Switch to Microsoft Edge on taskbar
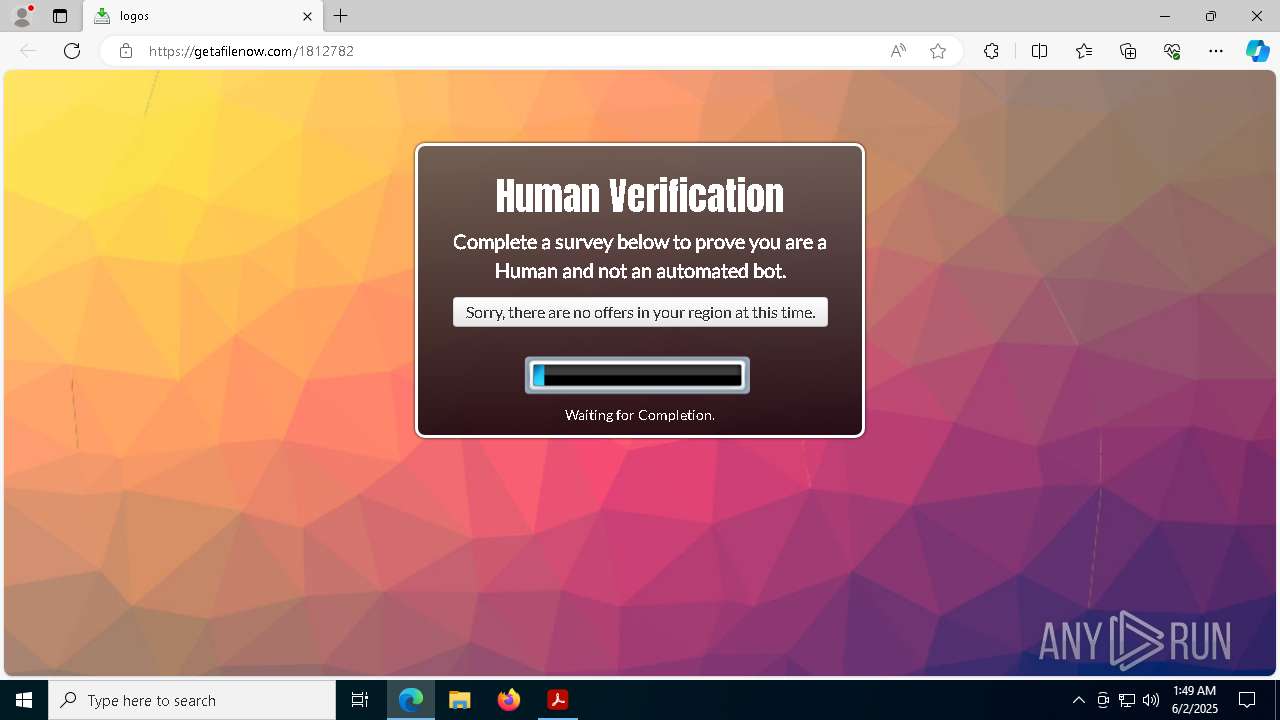Screen dimensions: 1280x720 tap(411, 700)
